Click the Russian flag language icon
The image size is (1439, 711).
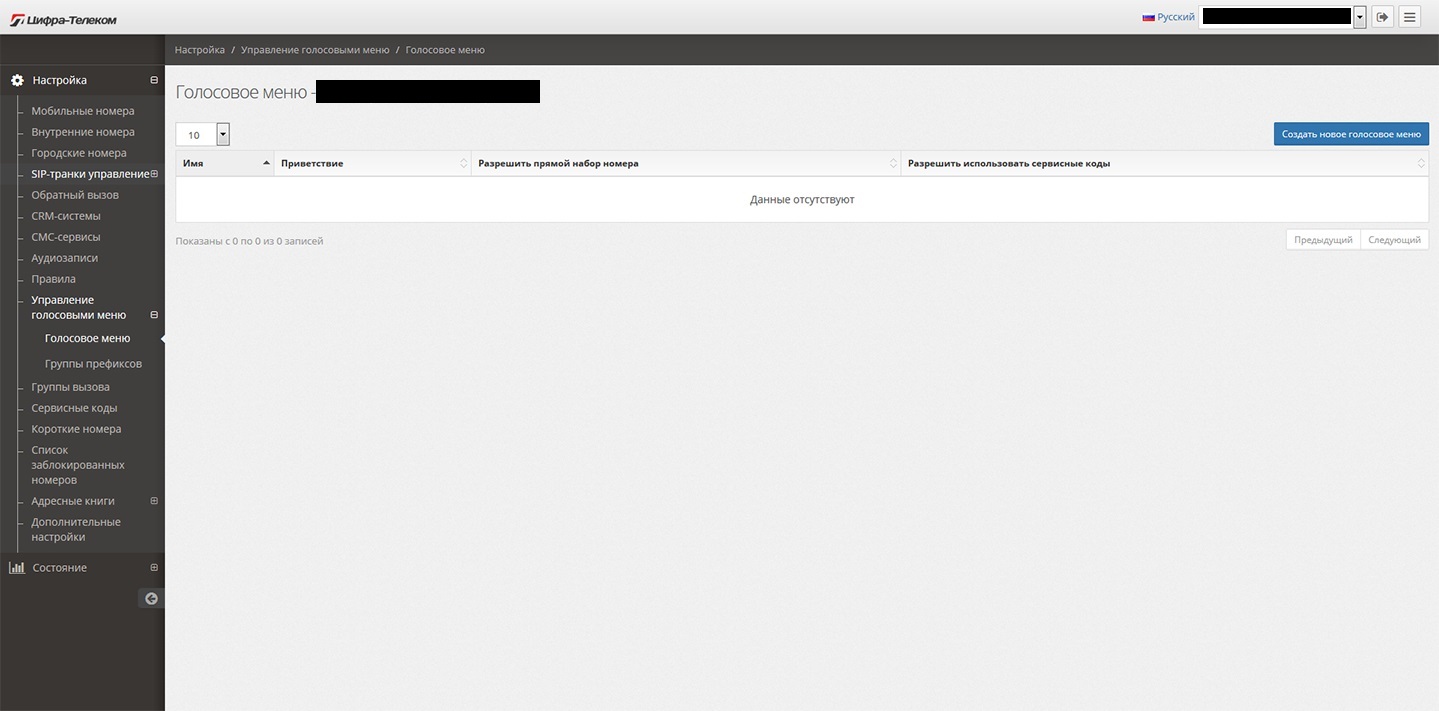pyautogui.click(x=1149, y=17)
